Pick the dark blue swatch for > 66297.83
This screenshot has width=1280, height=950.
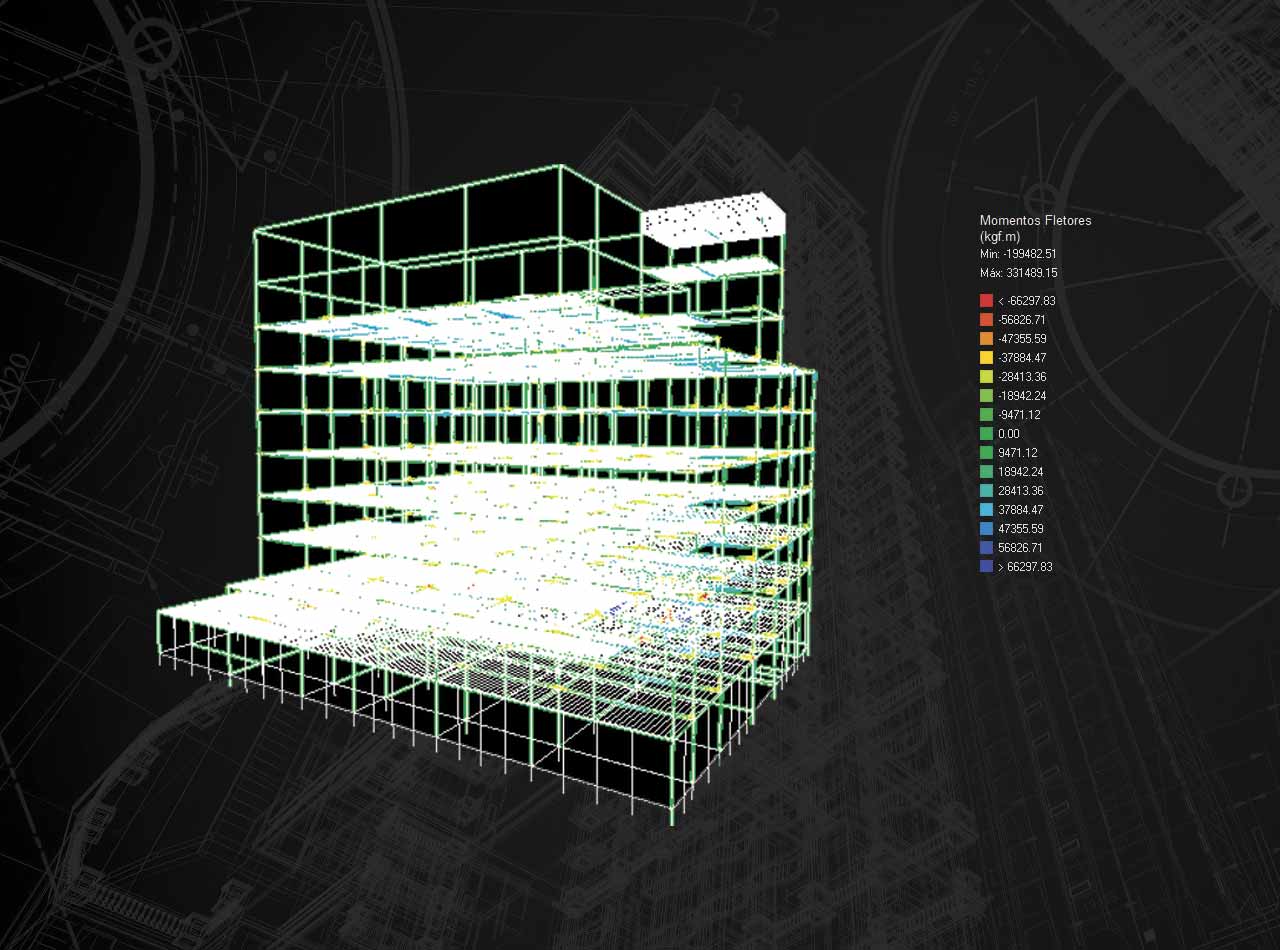click(x=986, y=567)
